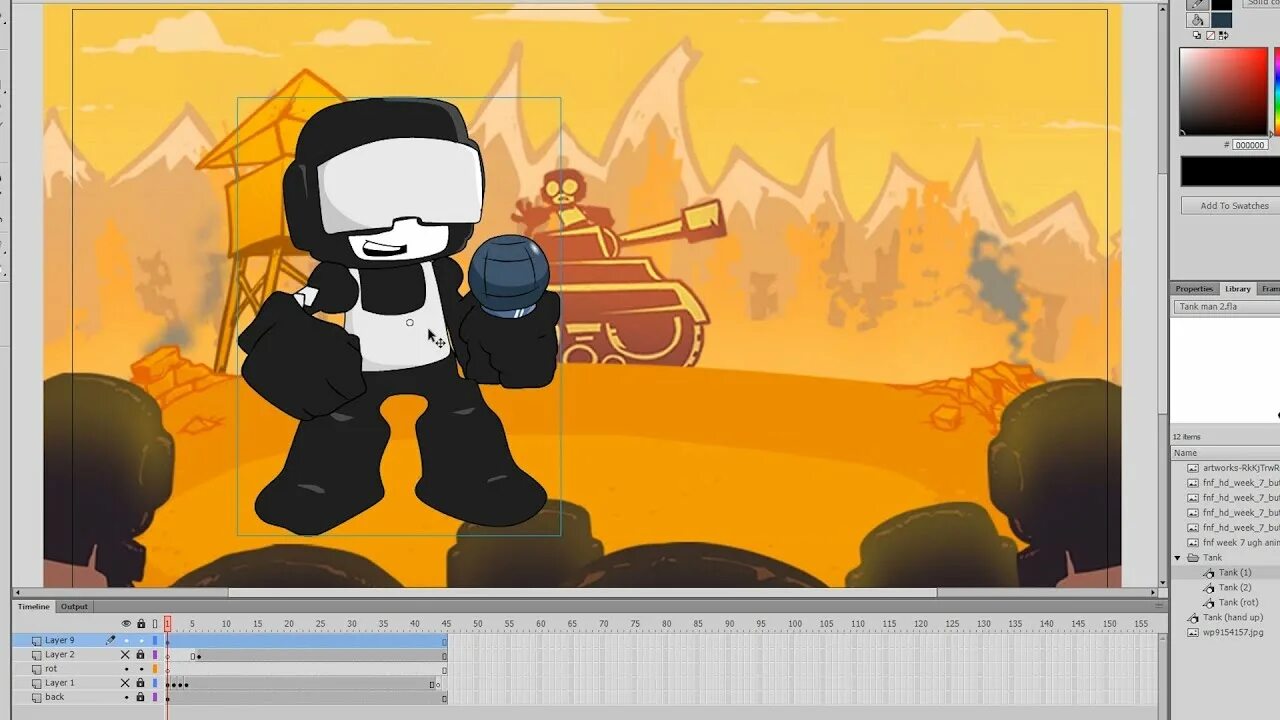
Task: Select the back layer in the timeline
Action: click(54, 697)
